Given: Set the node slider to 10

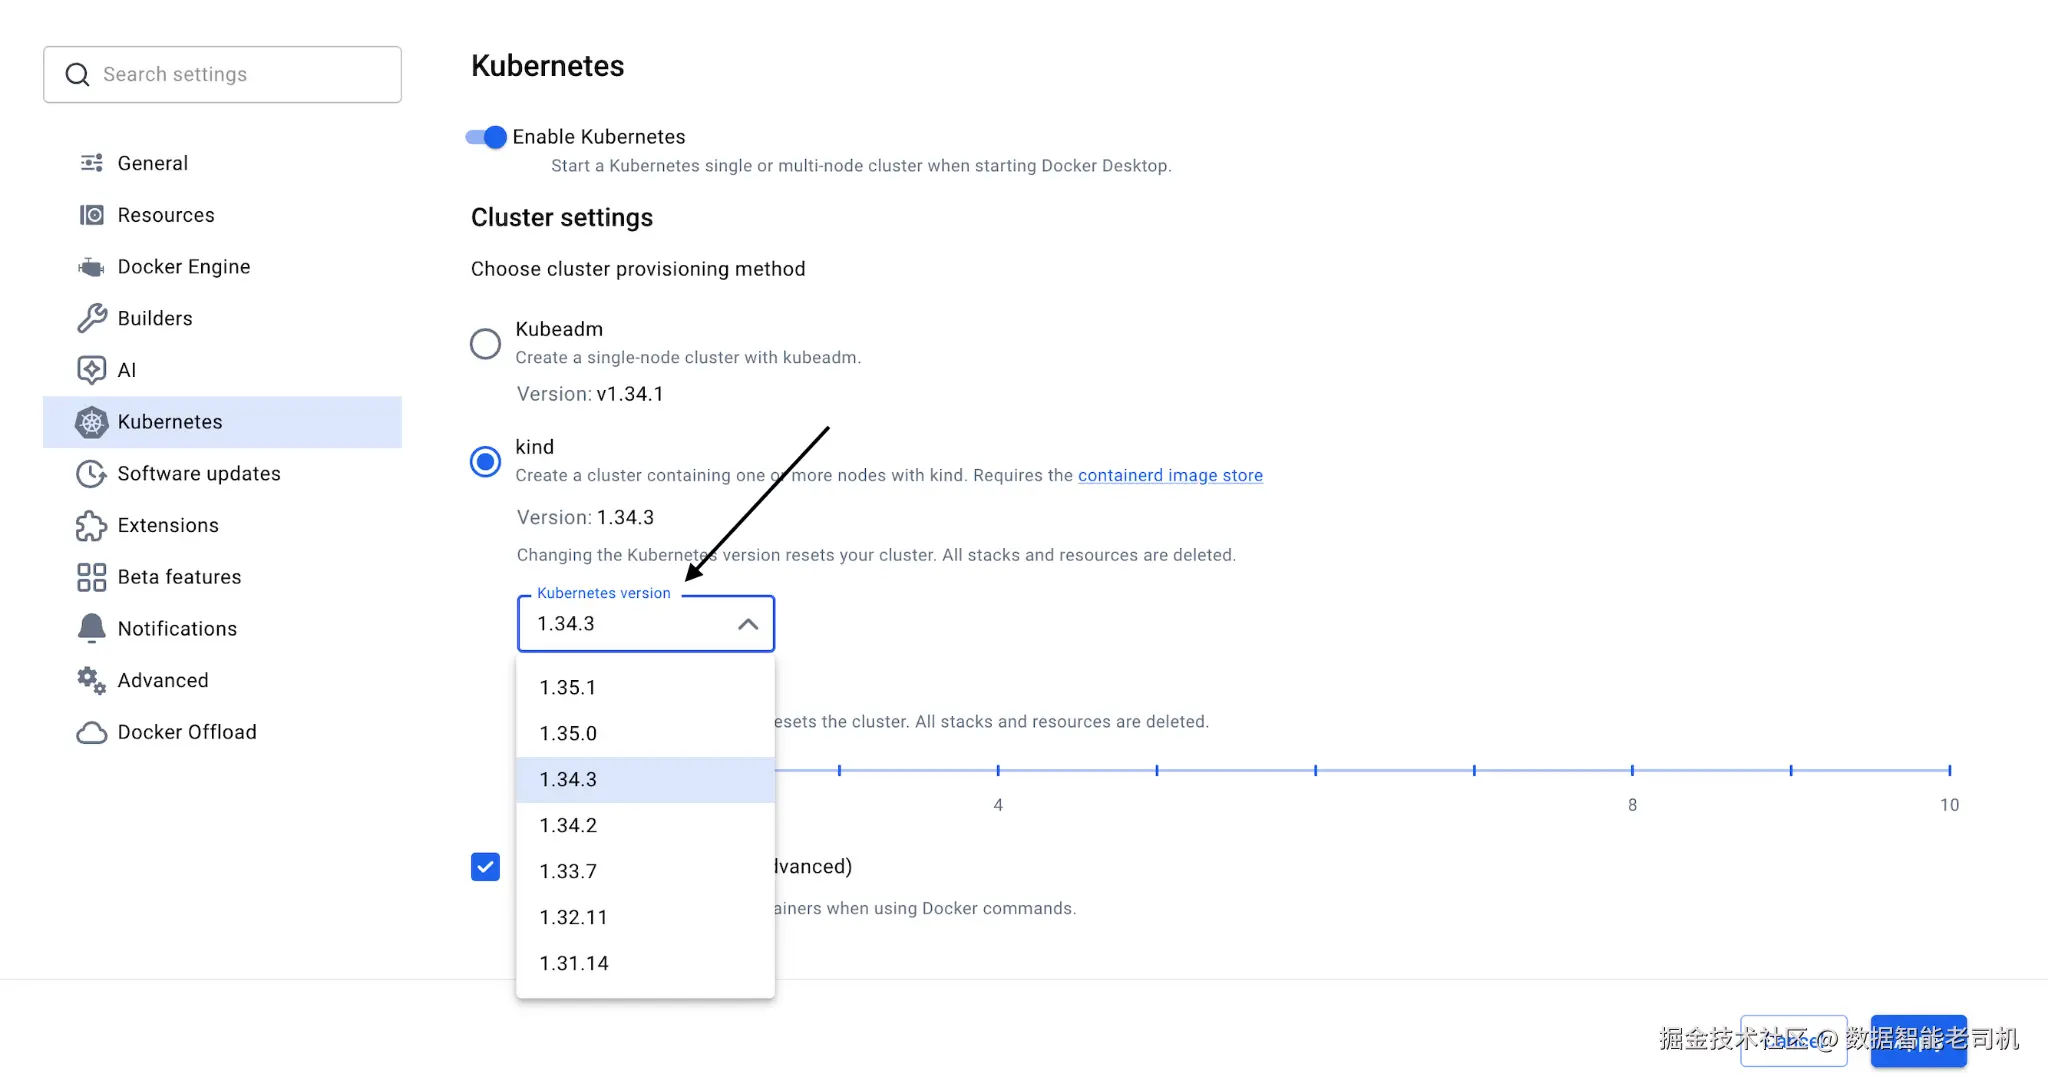Looking at the screenshot, I should coord(1949,770).
